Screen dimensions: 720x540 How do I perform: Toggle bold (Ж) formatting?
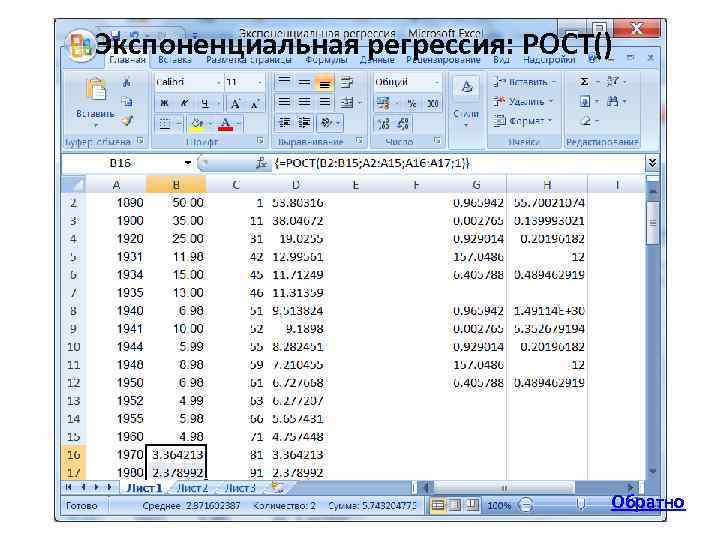(x=164, y=104)
